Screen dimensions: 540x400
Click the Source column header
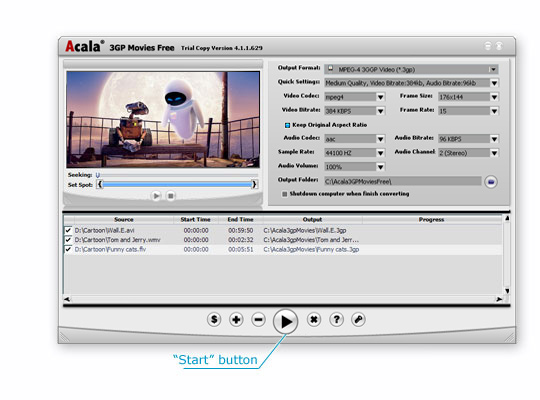pos(124,219)
